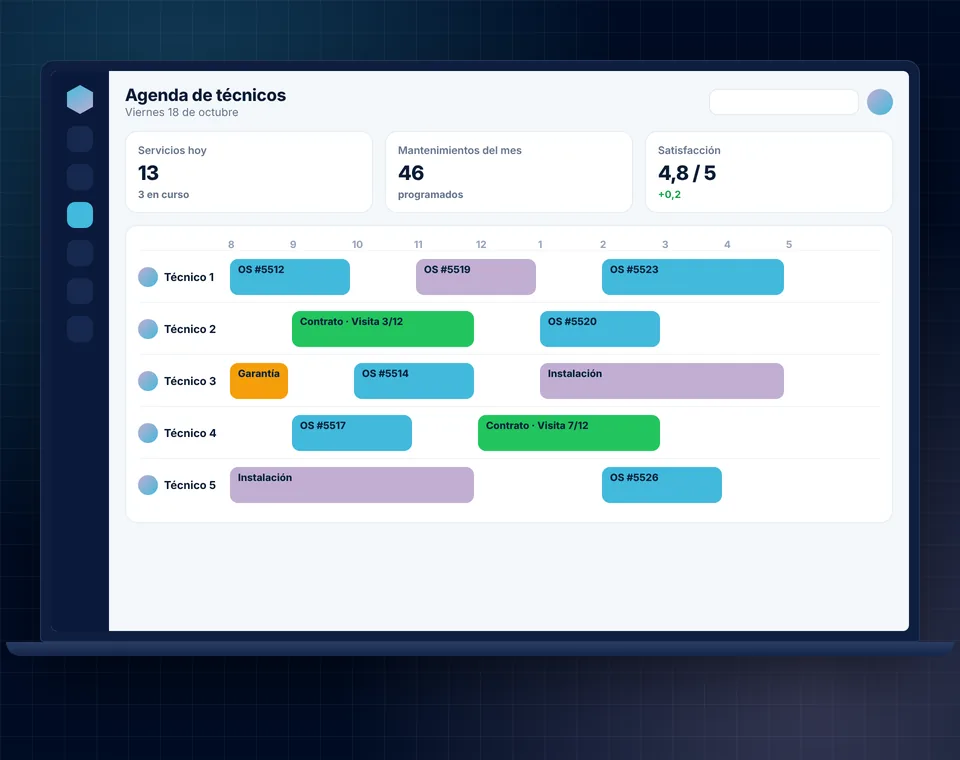
Task: Click the Técnico 5 name label
Action: point(190,485)
